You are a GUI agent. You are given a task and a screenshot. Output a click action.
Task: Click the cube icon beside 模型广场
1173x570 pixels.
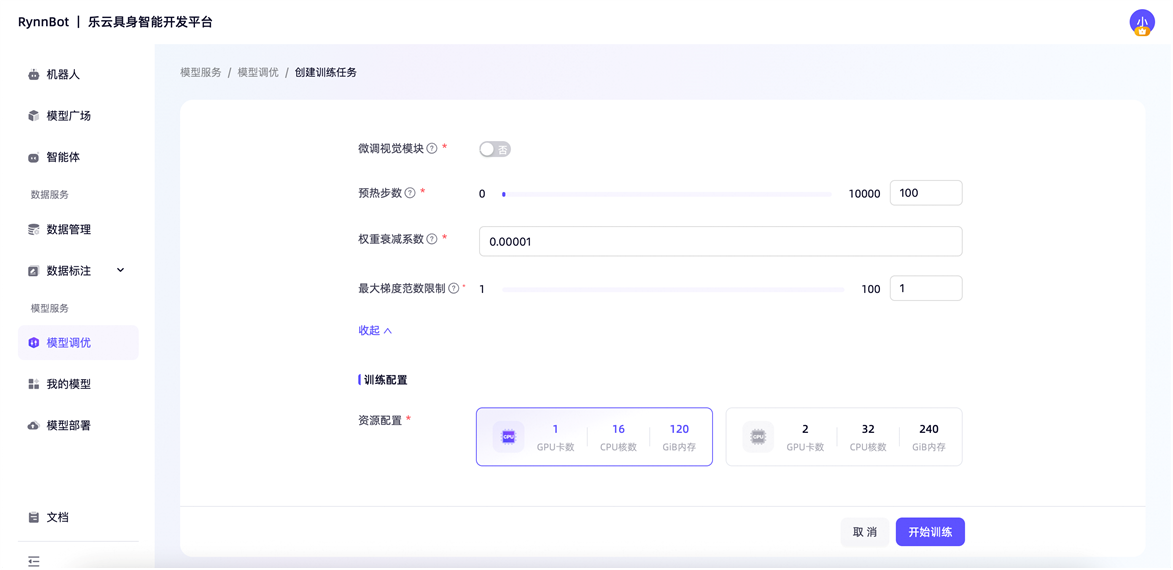[x=33, y=116]
